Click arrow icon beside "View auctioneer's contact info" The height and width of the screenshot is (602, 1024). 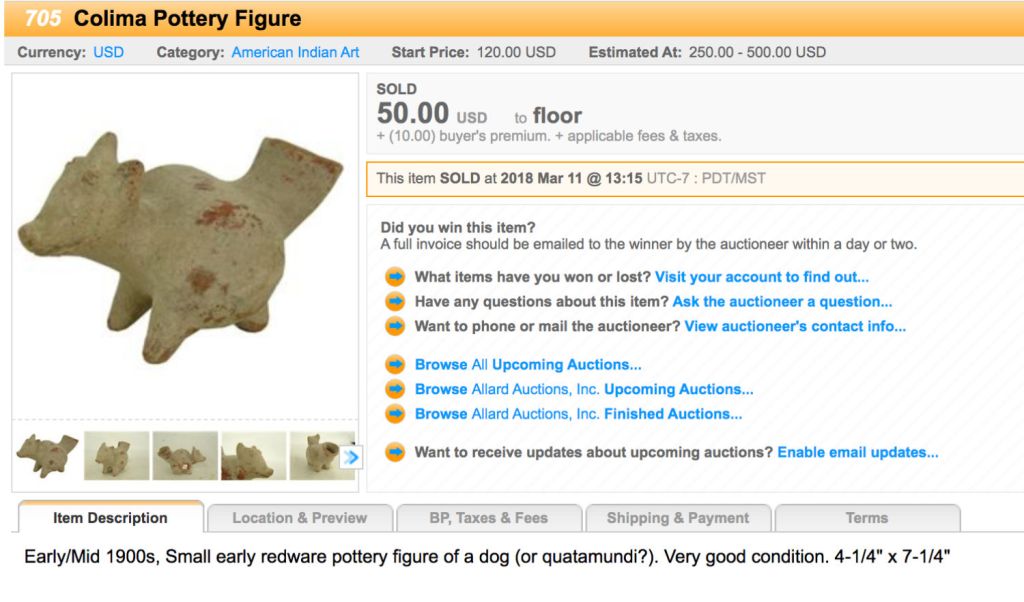(x=395, y=326)
